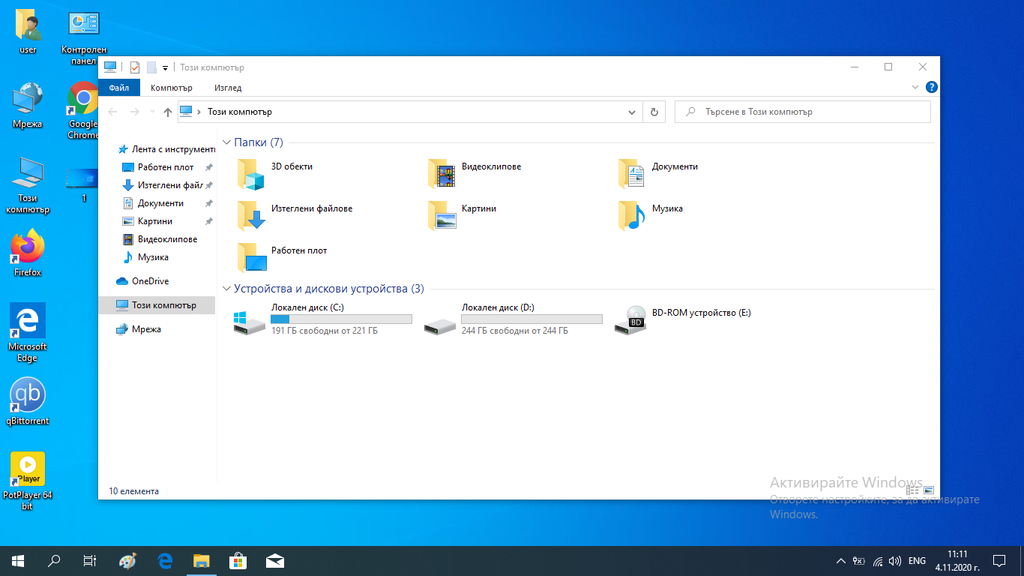Click the Локален диск (C:) usage bar

341,319
